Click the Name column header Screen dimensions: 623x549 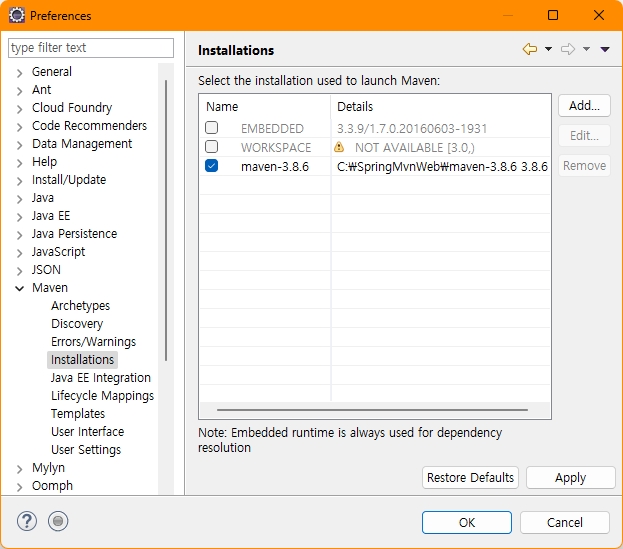click(265, 106)
